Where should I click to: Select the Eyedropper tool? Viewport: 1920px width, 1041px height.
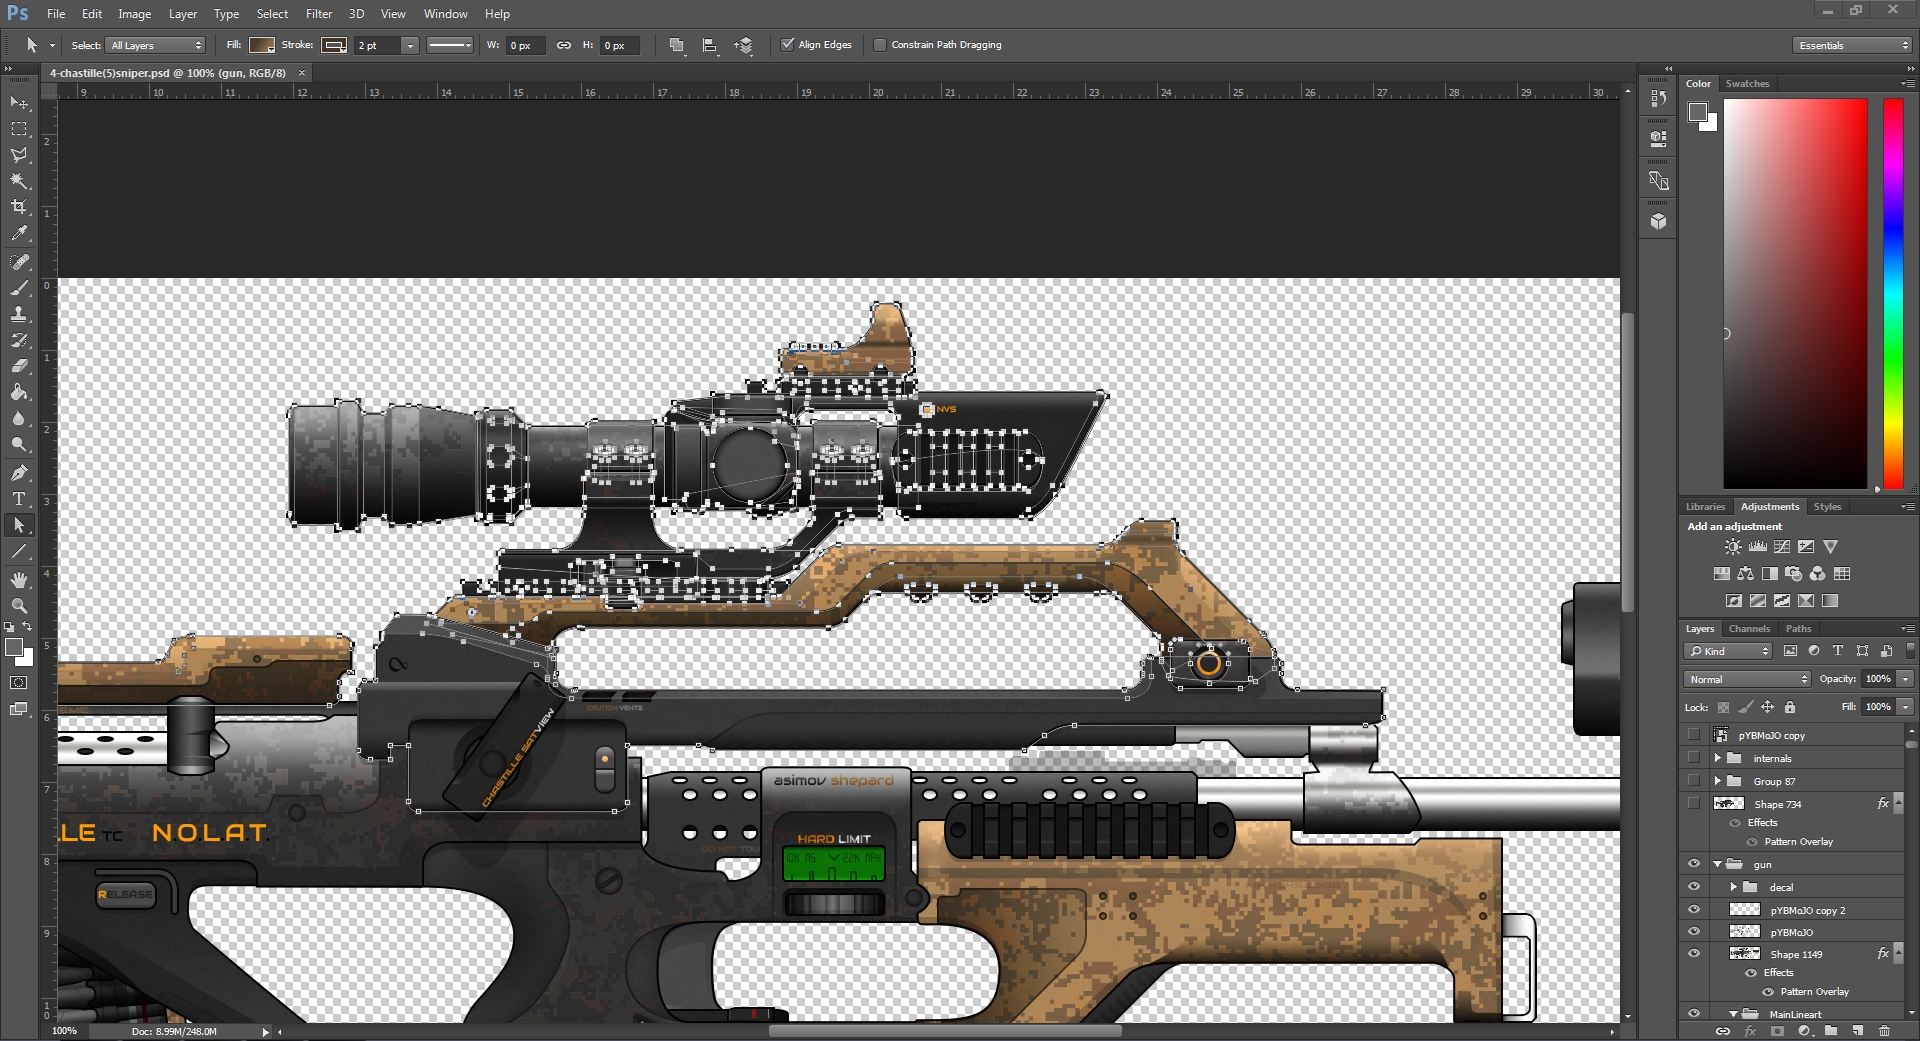click(19, 234)
